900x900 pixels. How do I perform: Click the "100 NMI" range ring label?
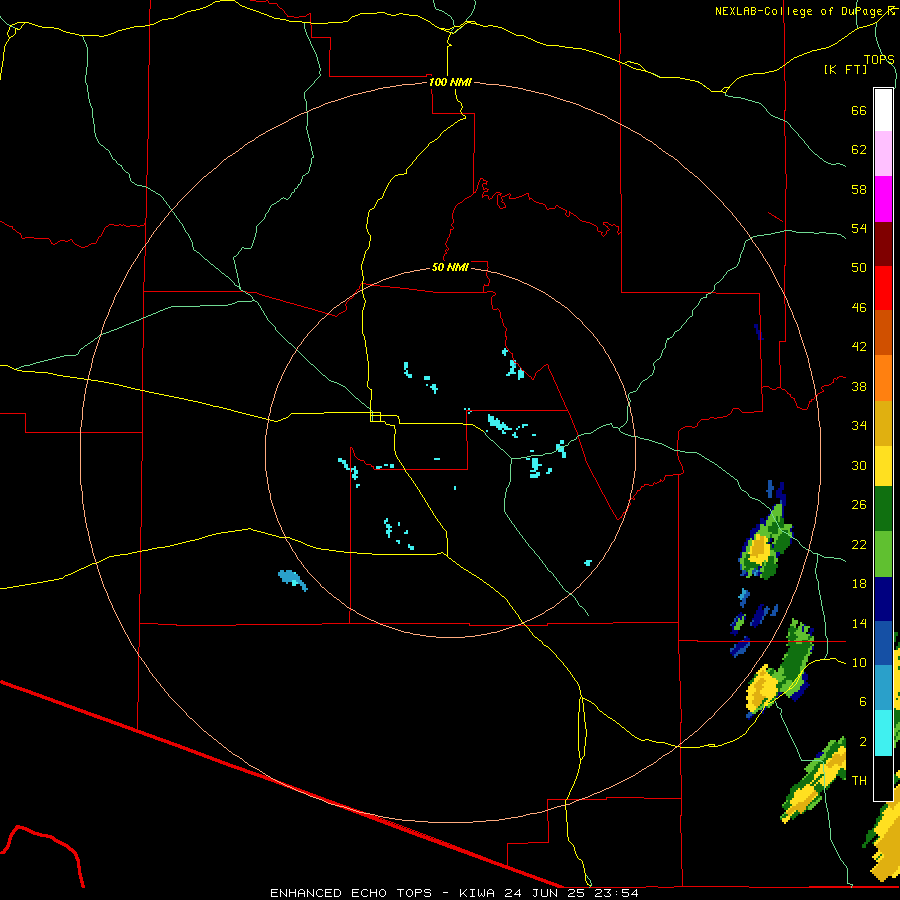451,82
